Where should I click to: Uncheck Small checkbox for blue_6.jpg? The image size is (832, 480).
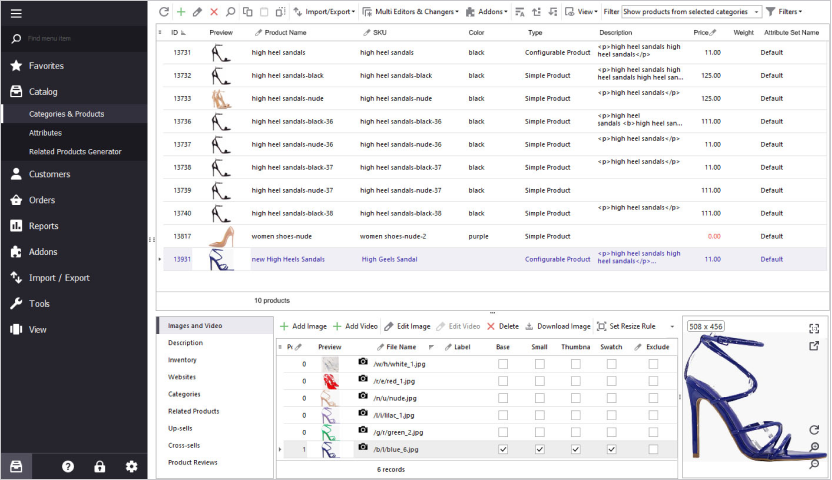point(539,450)
